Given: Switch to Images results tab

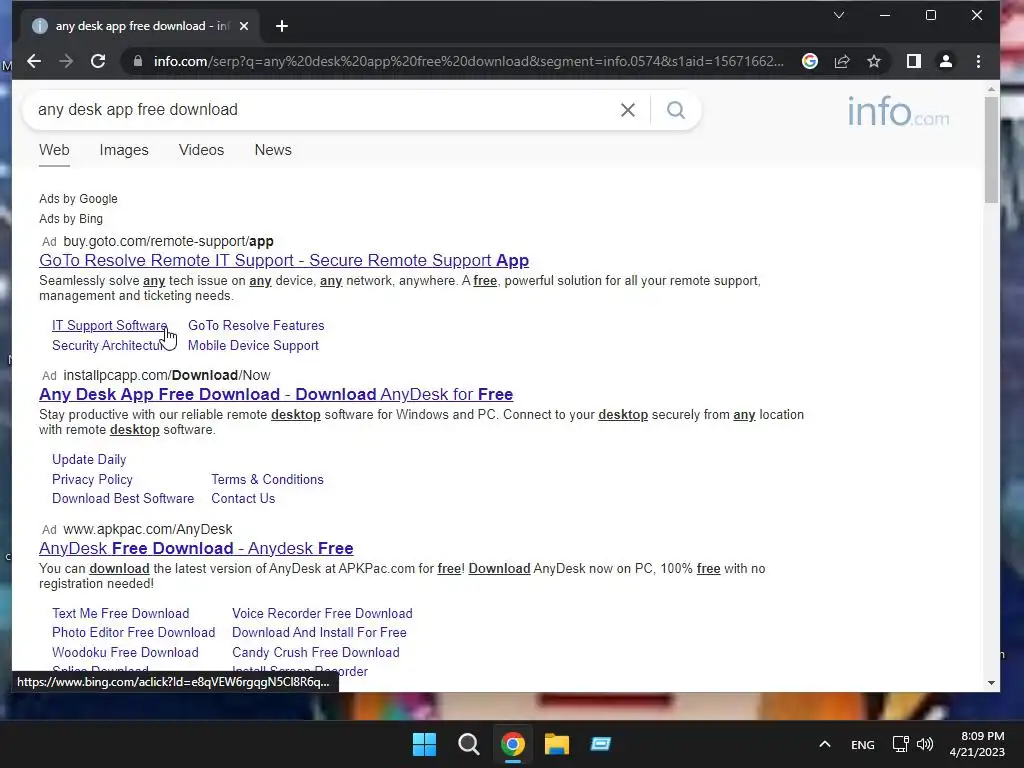Looking at the screenshot, I should [x=124, y=150].
